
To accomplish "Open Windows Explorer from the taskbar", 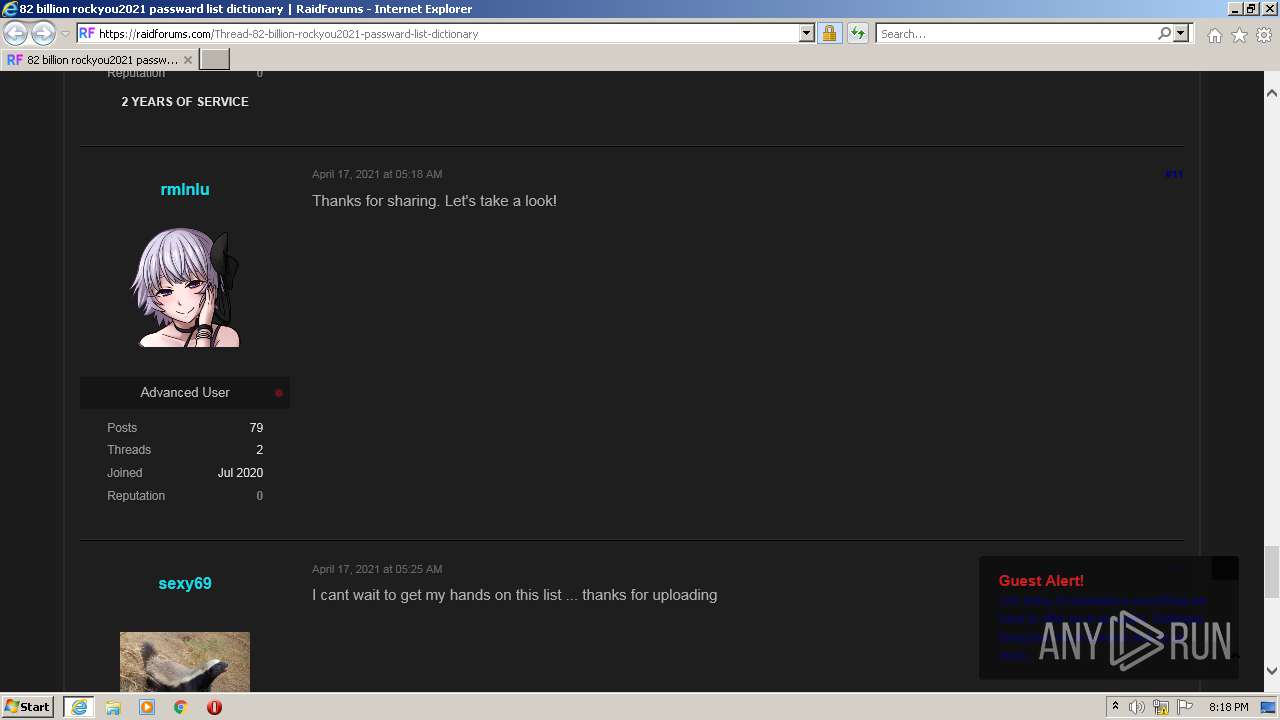I will (113, 707).
